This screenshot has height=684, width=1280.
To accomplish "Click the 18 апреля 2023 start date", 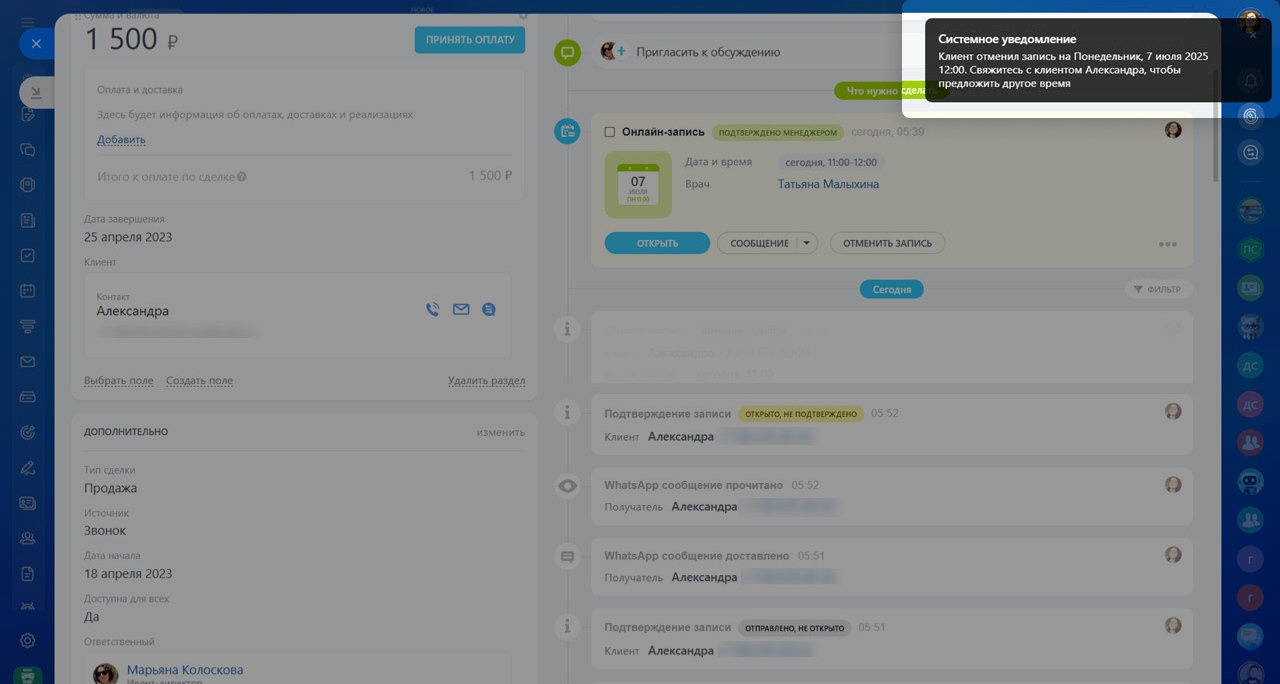I will [128, 574].
